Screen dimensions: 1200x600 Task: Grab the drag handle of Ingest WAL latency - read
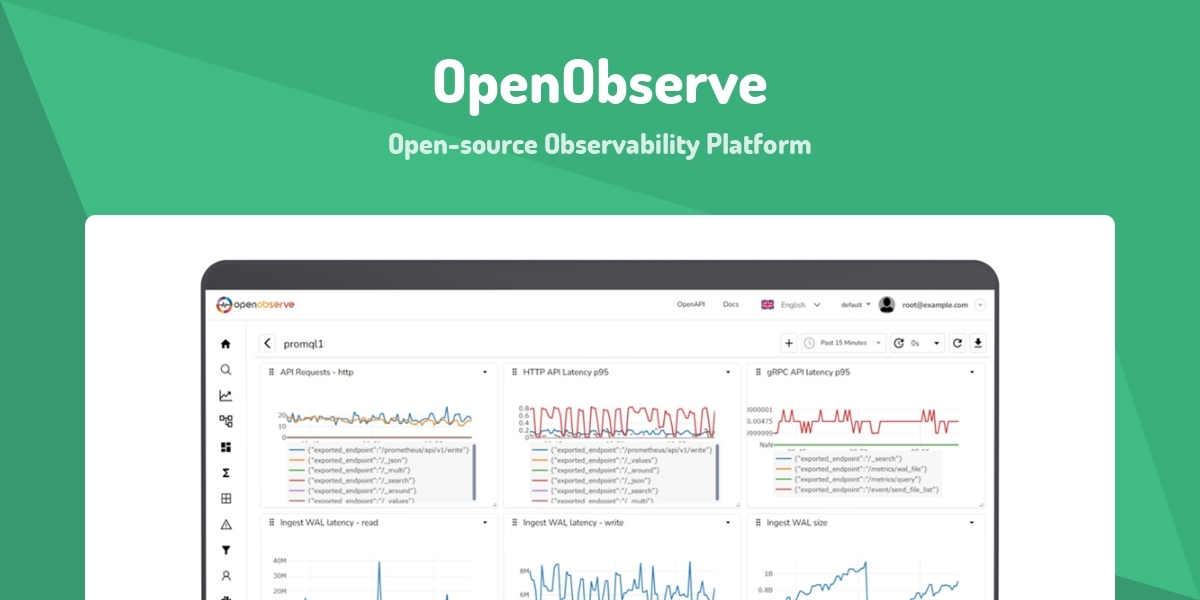click(x=272, y=522)
